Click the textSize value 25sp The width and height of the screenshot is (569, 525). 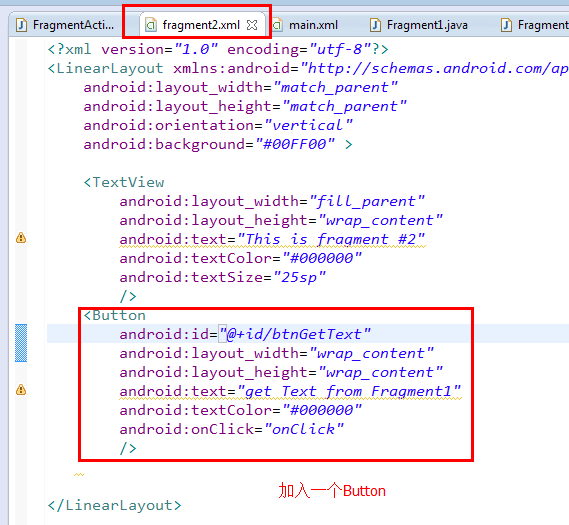pyautogui.click(x=299, y=278)
